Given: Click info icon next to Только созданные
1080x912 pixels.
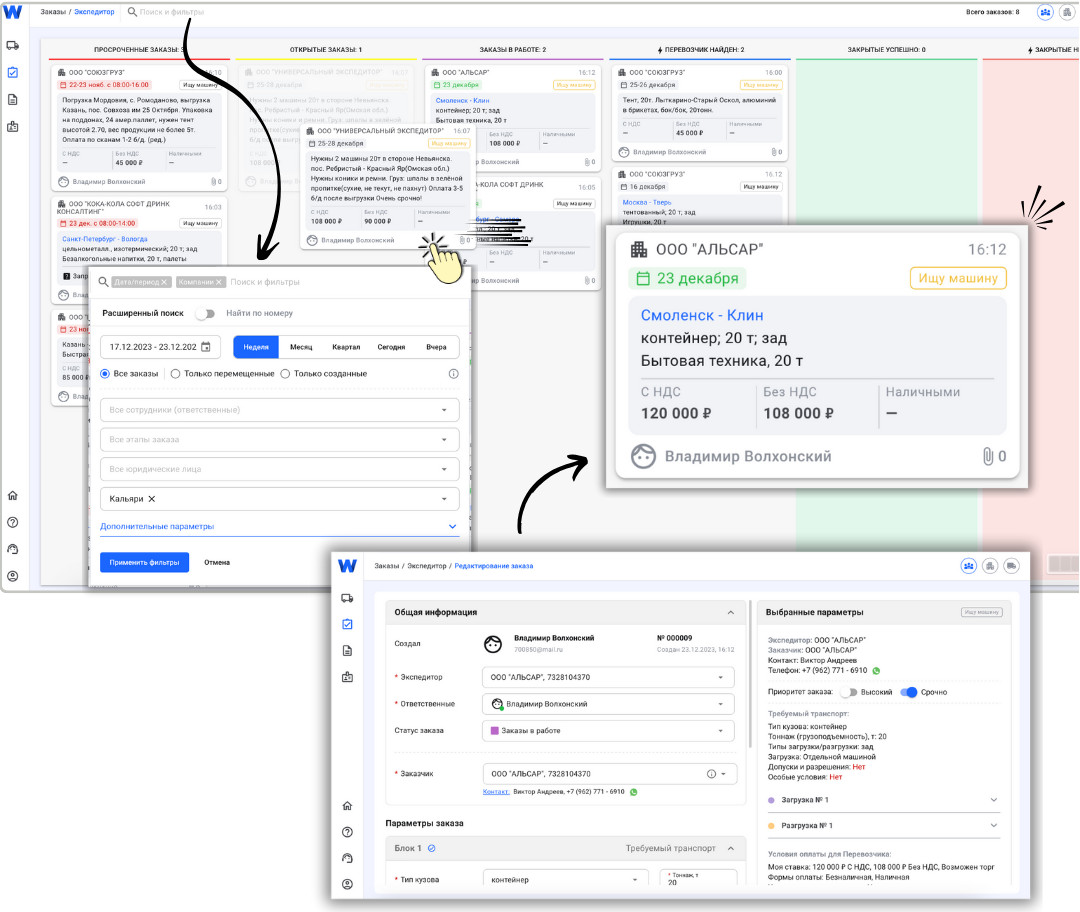Looking at the screenshot, I should [453, 373].
